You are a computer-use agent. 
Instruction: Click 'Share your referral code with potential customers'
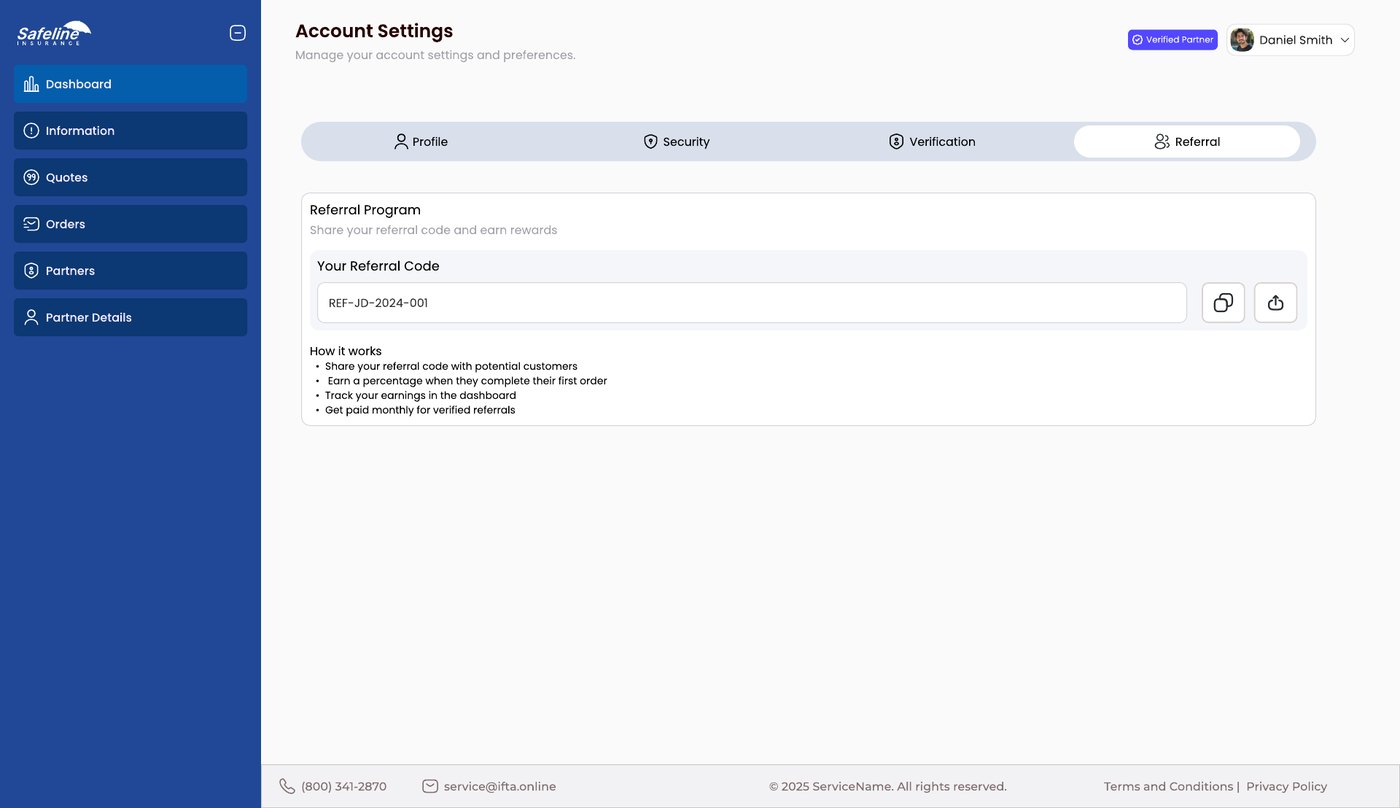[x=451, y=366]
